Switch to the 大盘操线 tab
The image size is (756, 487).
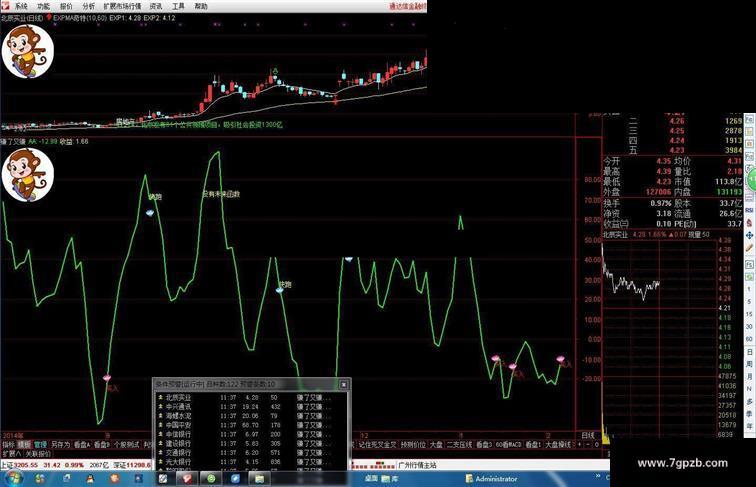(558, 445)
